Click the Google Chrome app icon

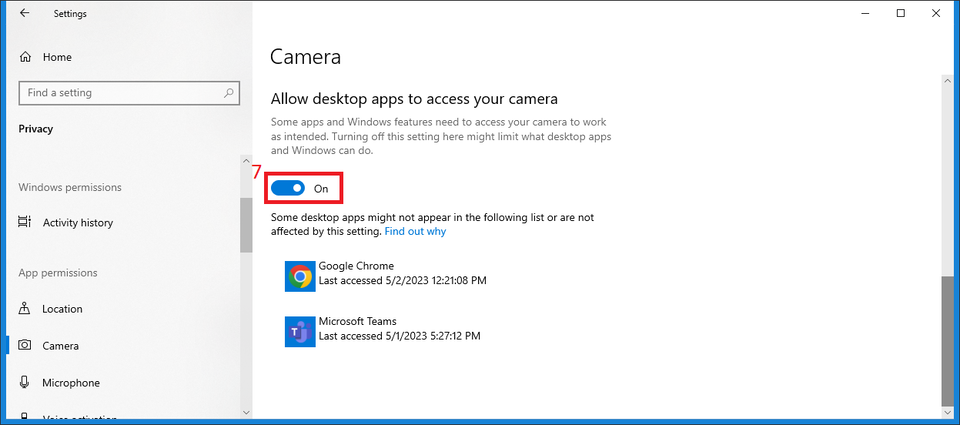(x=300, y=274)
